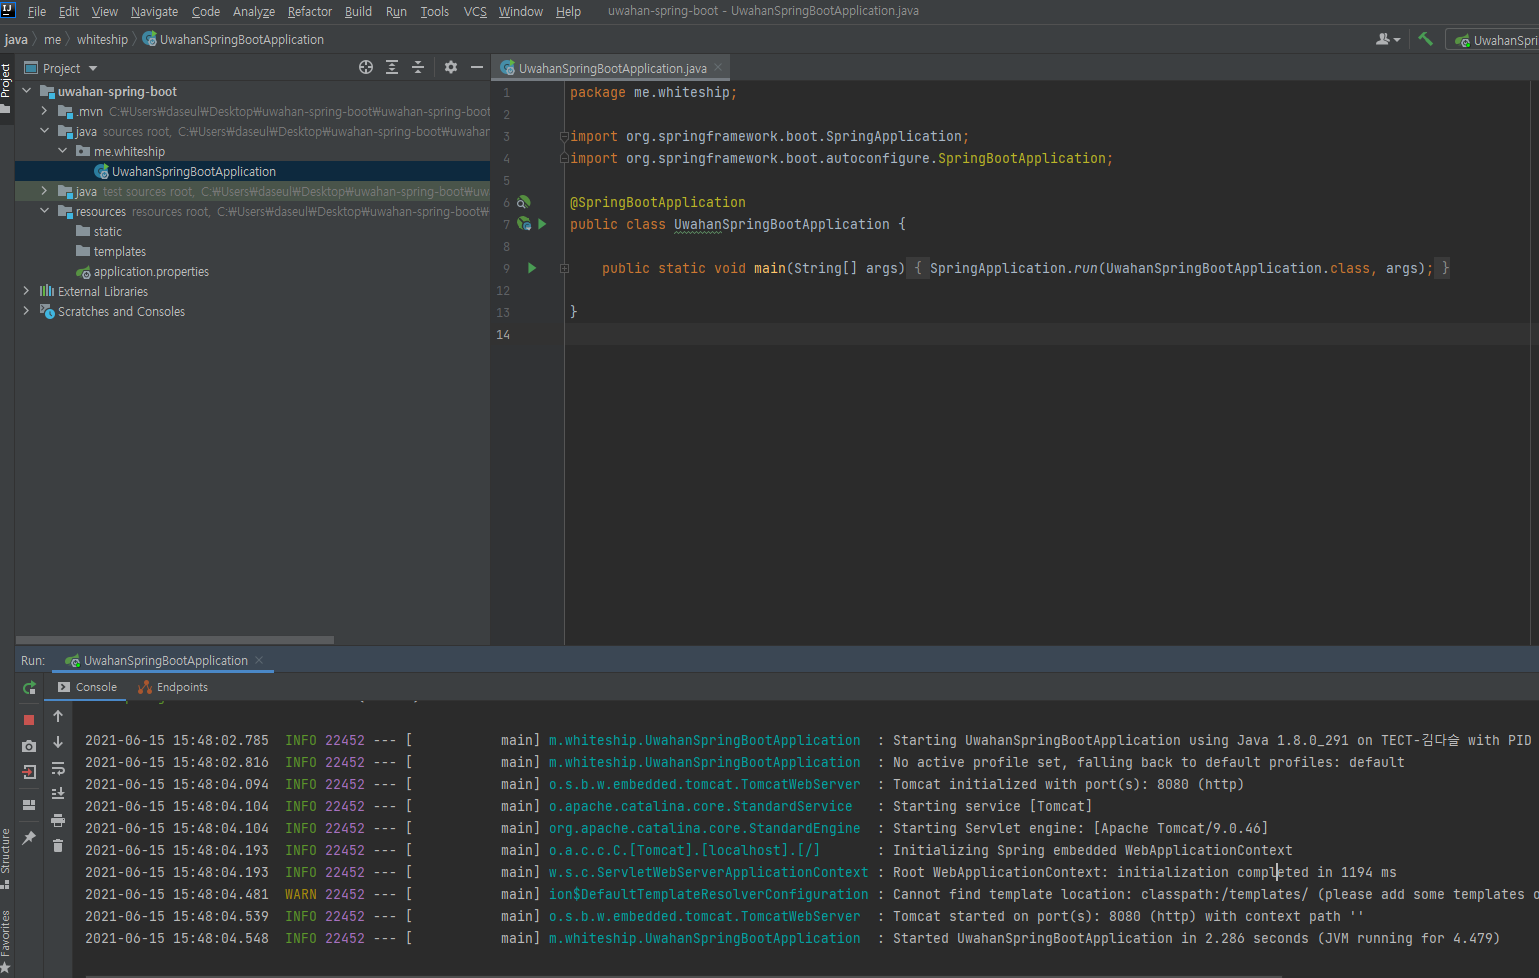The height and width of the screenshot is (978, 1539).
Task: Fold the import statements block
Action: [x=564, y=136]
